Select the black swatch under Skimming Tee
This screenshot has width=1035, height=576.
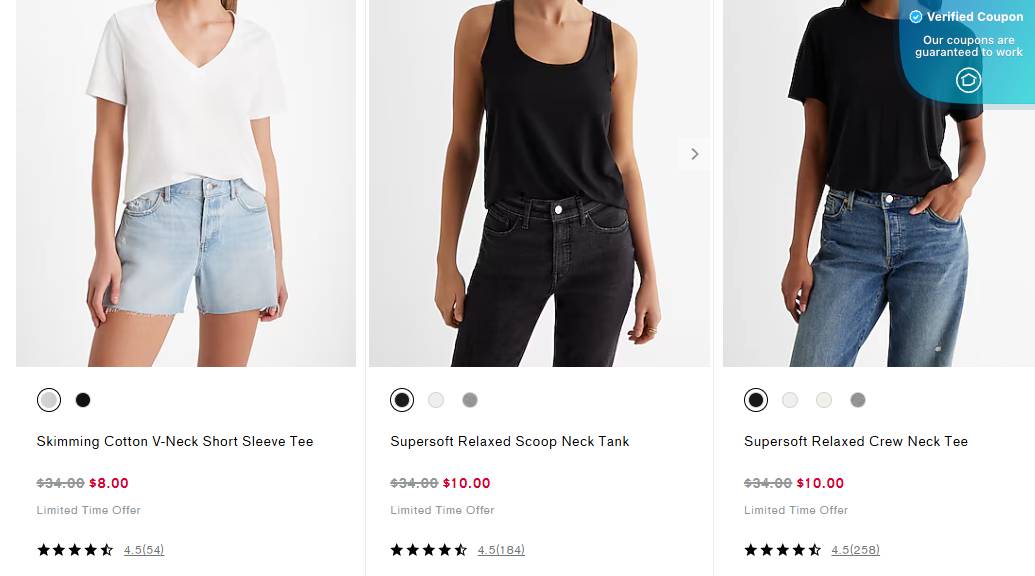click(83, 399)
